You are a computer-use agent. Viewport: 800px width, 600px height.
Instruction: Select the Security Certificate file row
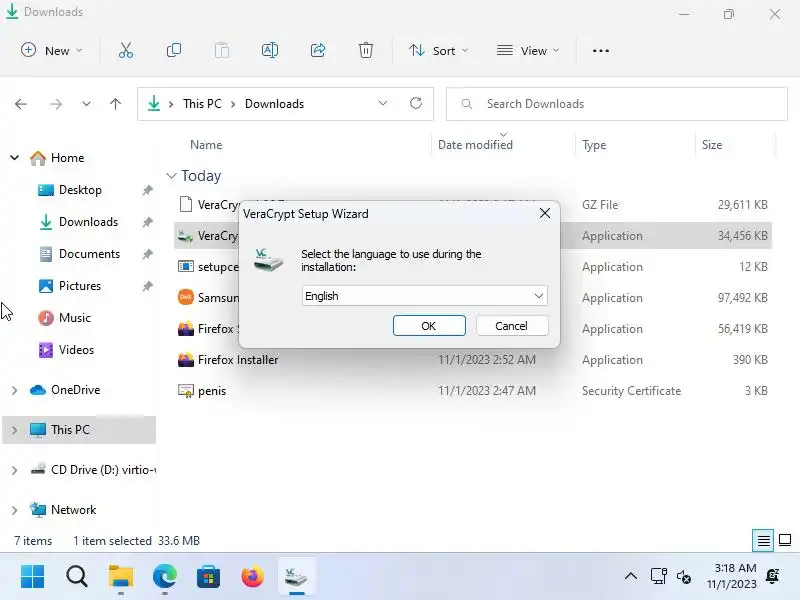tap(472, 391)
